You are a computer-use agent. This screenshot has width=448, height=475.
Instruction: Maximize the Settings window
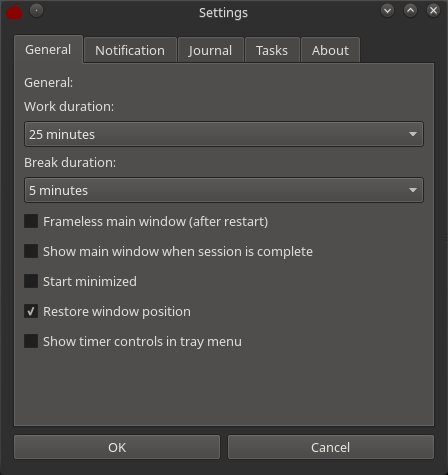410,11
